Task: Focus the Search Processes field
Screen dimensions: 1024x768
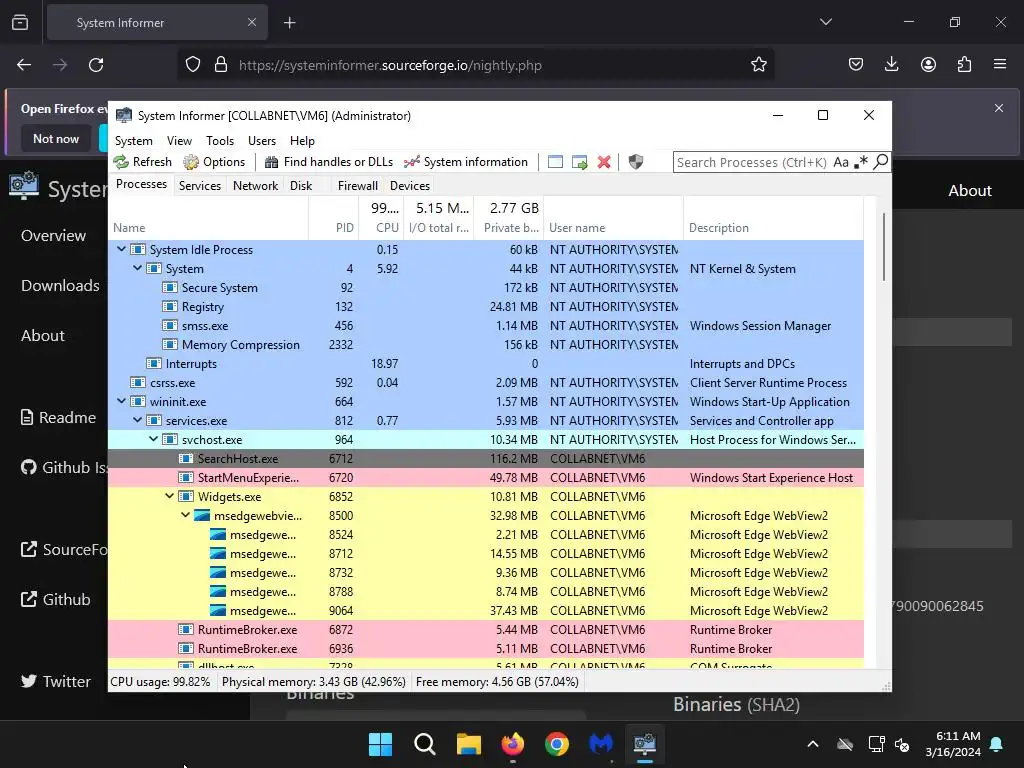Action: [x=752, y=162]
